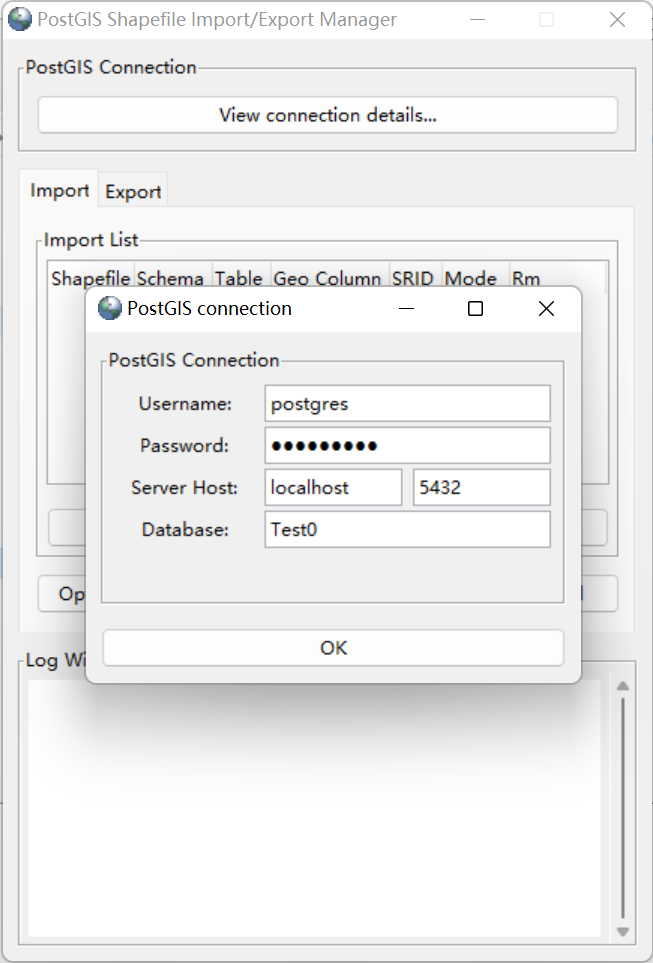Screen dimensions: 653x963
Task: Click the Shapefile column header
Action: point(90,278)
